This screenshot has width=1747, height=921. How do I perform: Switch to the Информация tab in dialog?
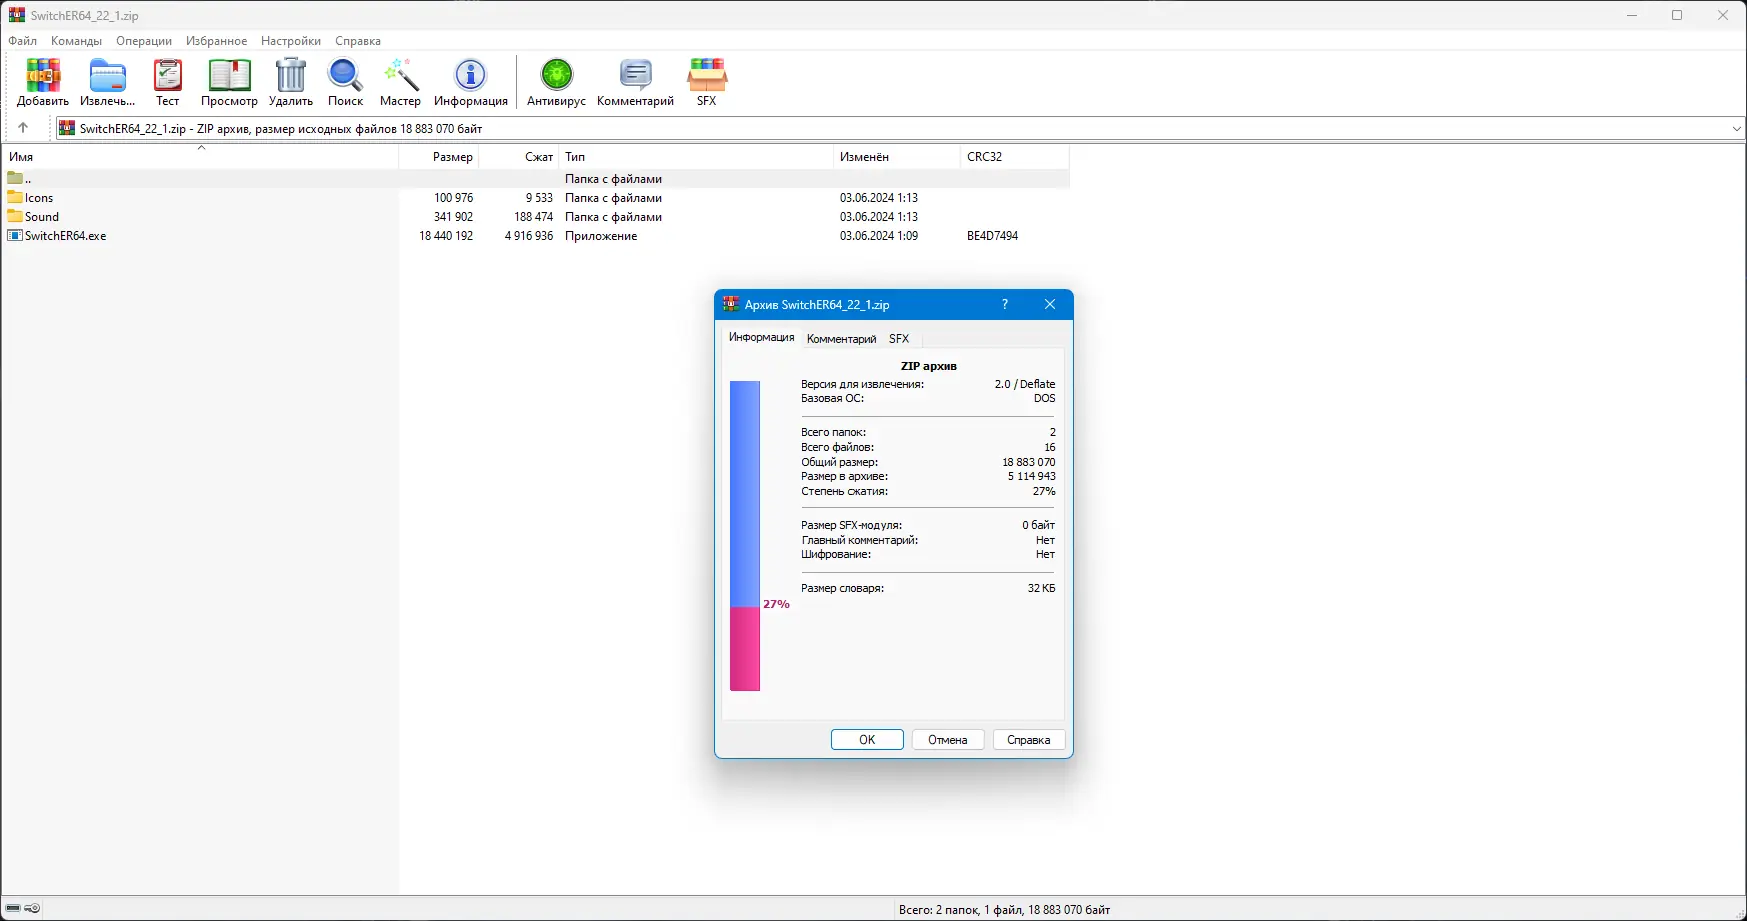(762, 337)
